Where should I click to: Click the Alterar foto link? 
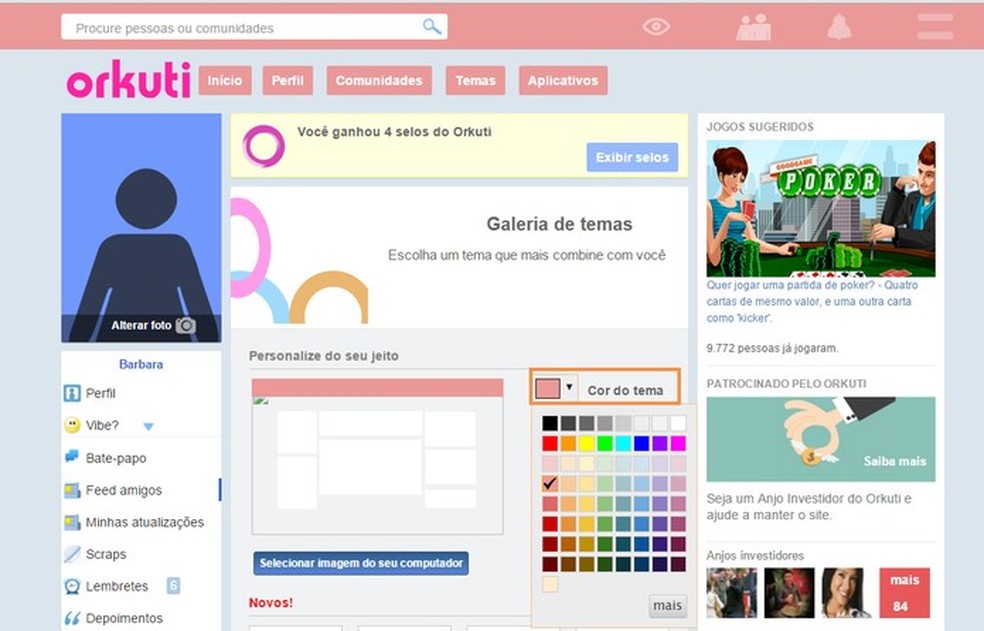point(141,325)
